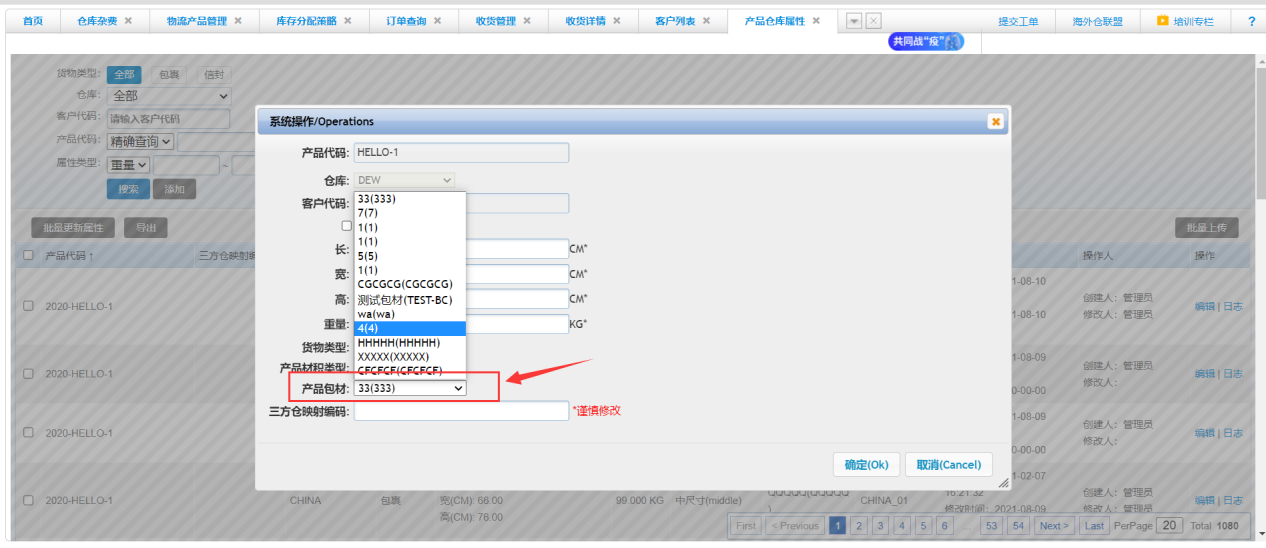The image size is (1266, 548).
Task: Toggle the select-all checkbox in table header
Action: click(x=28, y=256)
